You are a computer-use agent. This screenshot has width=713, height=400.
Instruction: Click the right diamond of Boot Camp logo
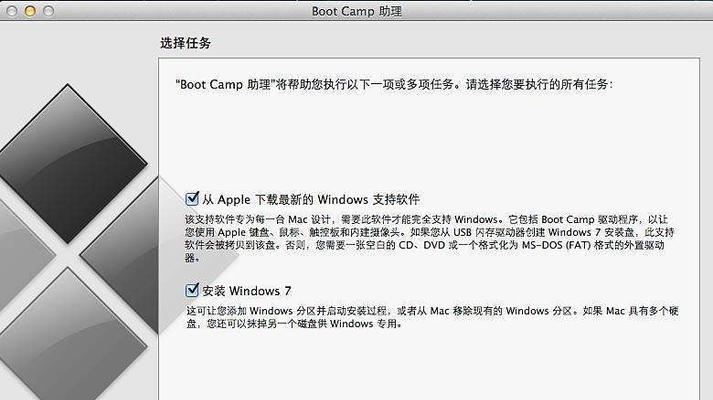pyautogui.click(x=121, y=255)
